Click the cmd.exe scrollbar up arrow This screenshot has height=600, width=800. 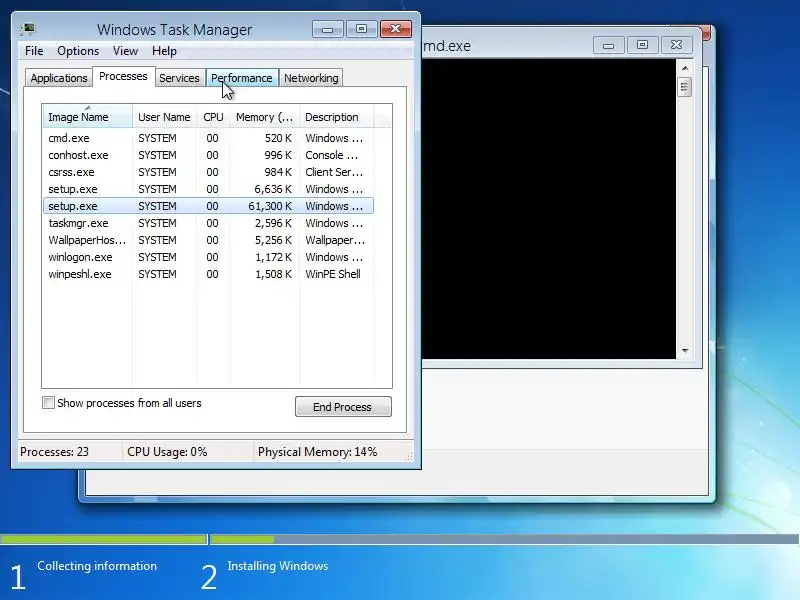pyautogui.click(x=685, y=68)
